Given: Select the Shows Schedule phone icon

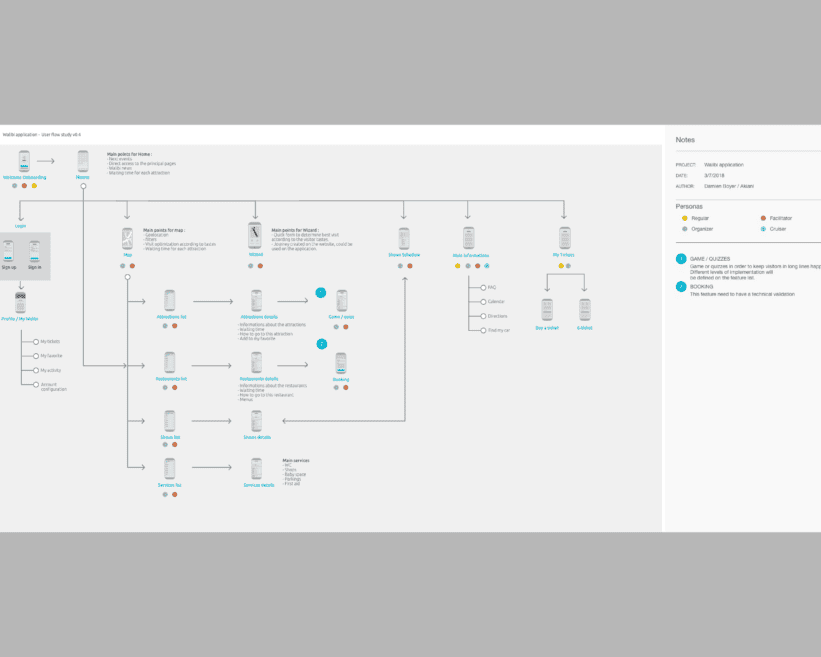Looking at the screenshot, I should coord(403,239).
